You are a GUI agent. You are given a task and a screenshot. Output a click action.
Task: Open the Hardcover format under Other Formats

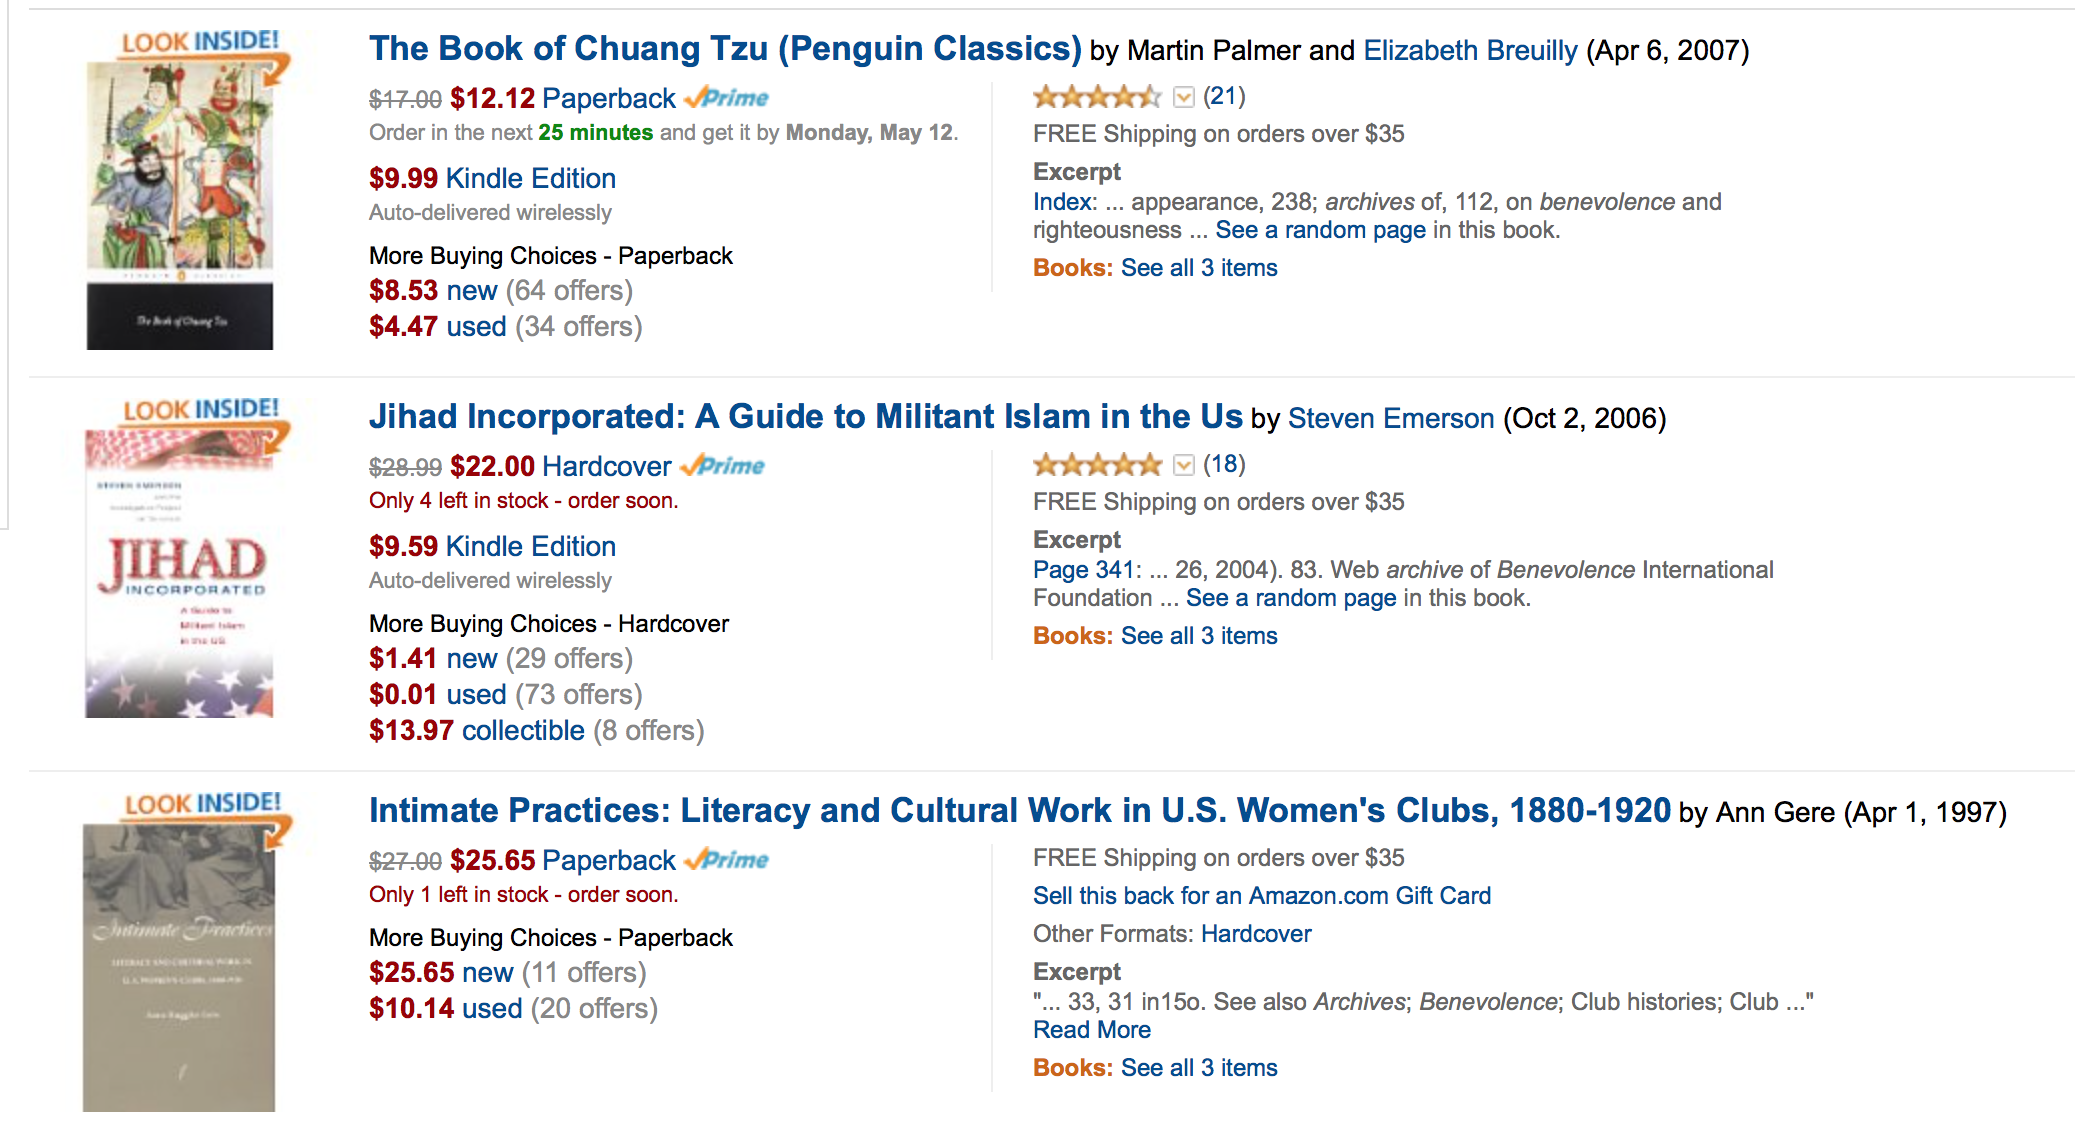click(1255, 934)
